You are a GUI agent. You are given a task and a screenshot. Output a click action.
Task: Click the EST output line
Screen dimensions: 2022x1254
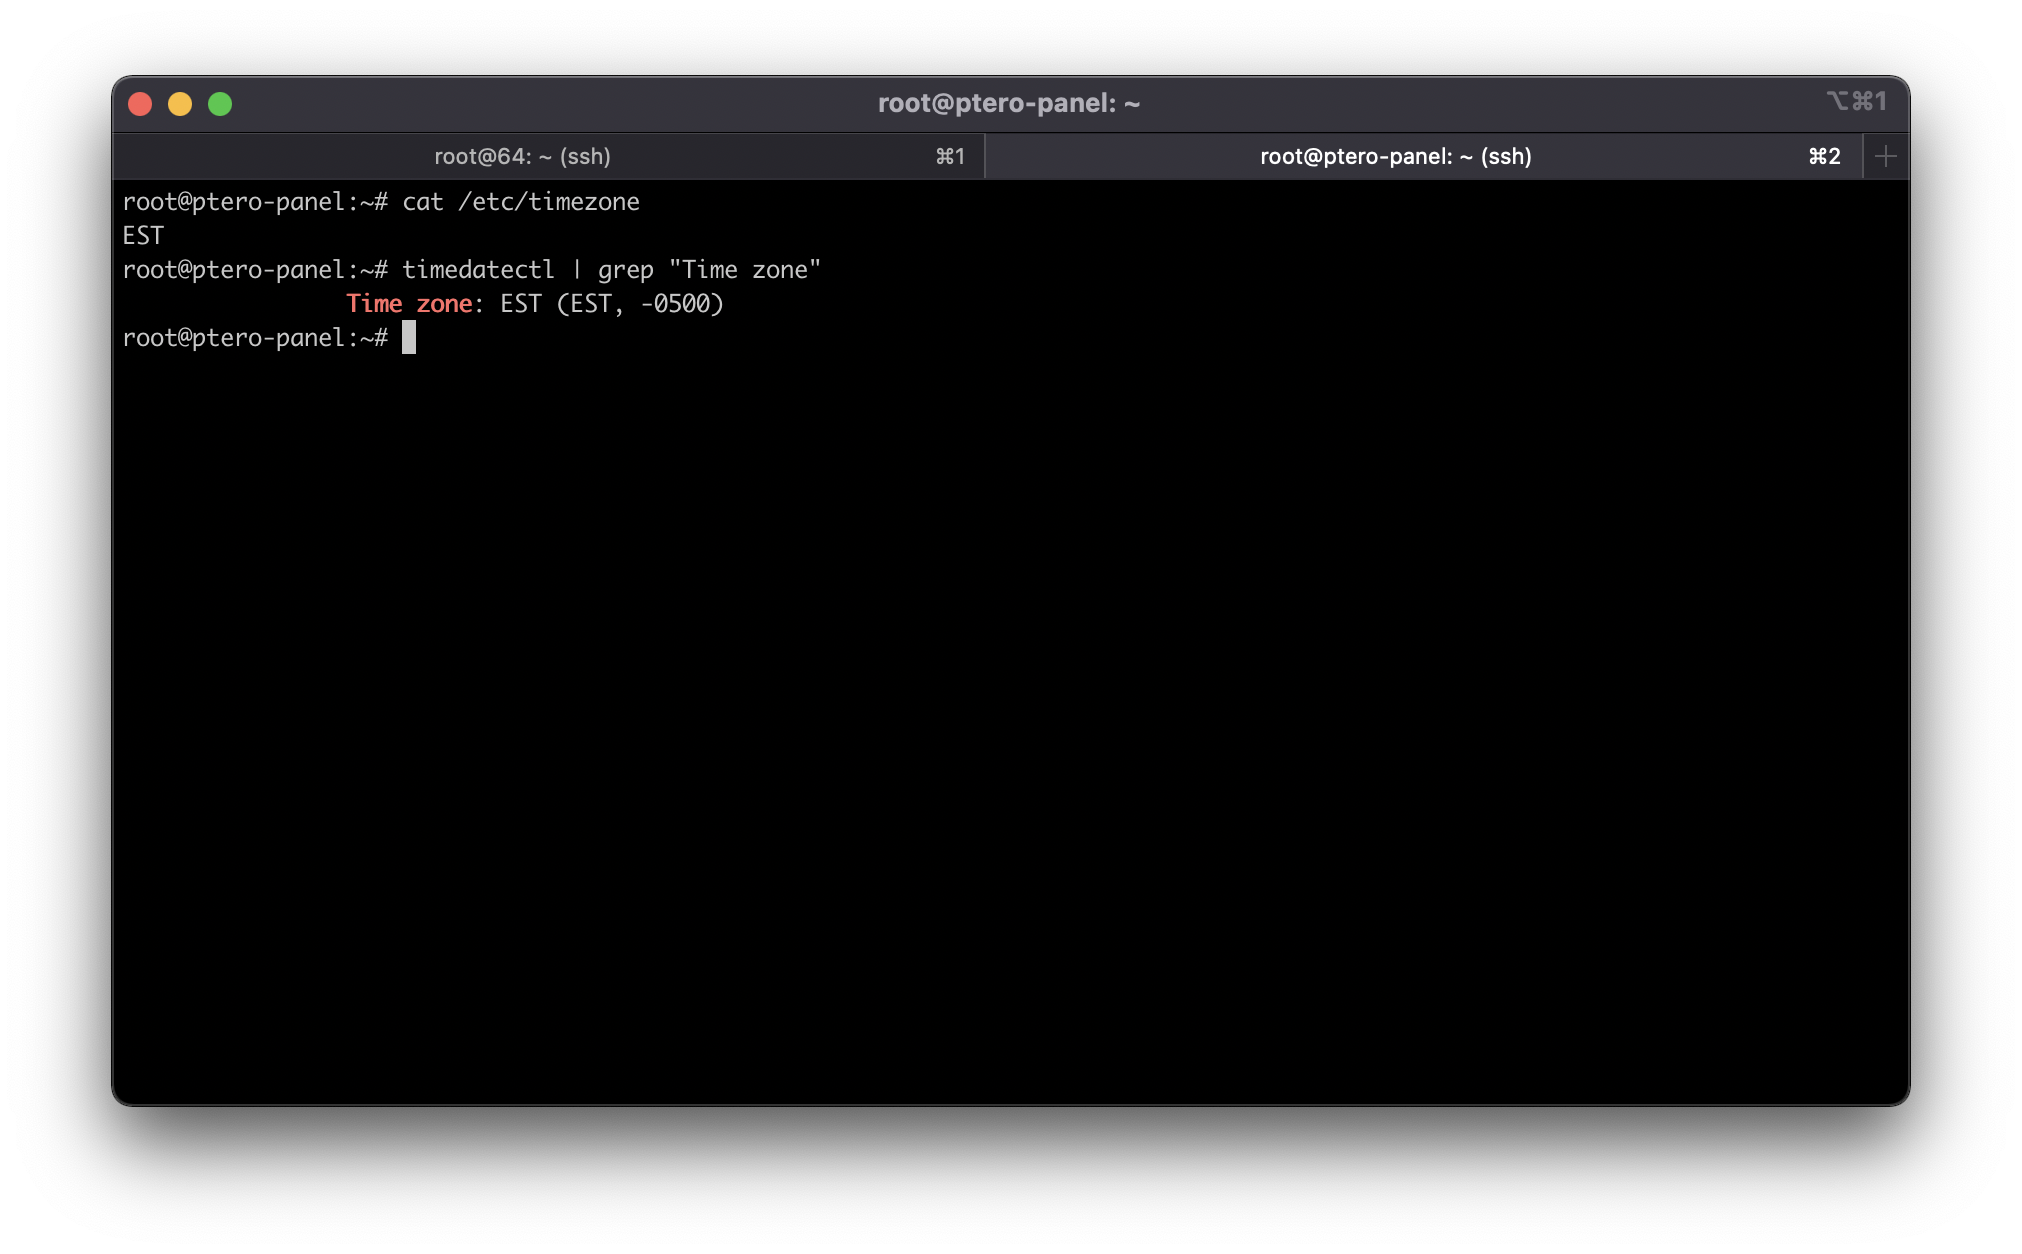143,236
